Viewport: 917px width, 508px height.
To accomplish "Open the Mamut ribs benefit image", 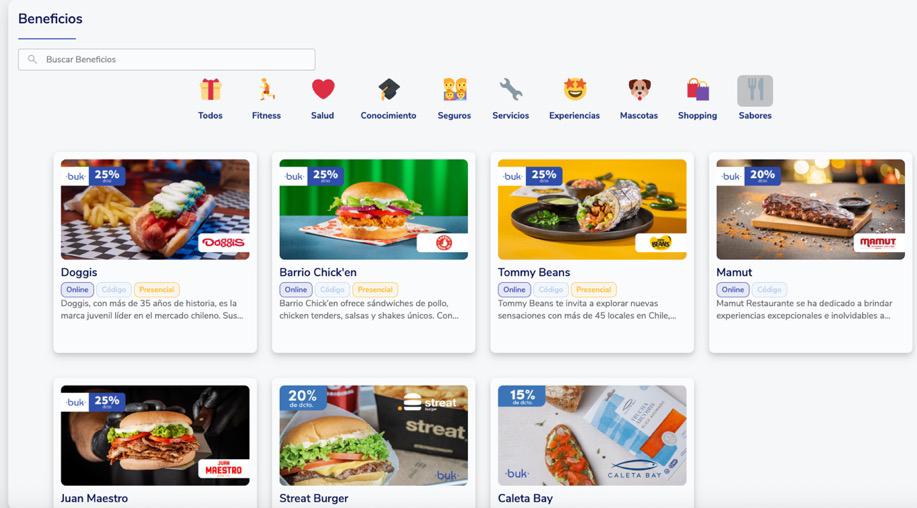I will pyautogui.click(x=811, y=209).
